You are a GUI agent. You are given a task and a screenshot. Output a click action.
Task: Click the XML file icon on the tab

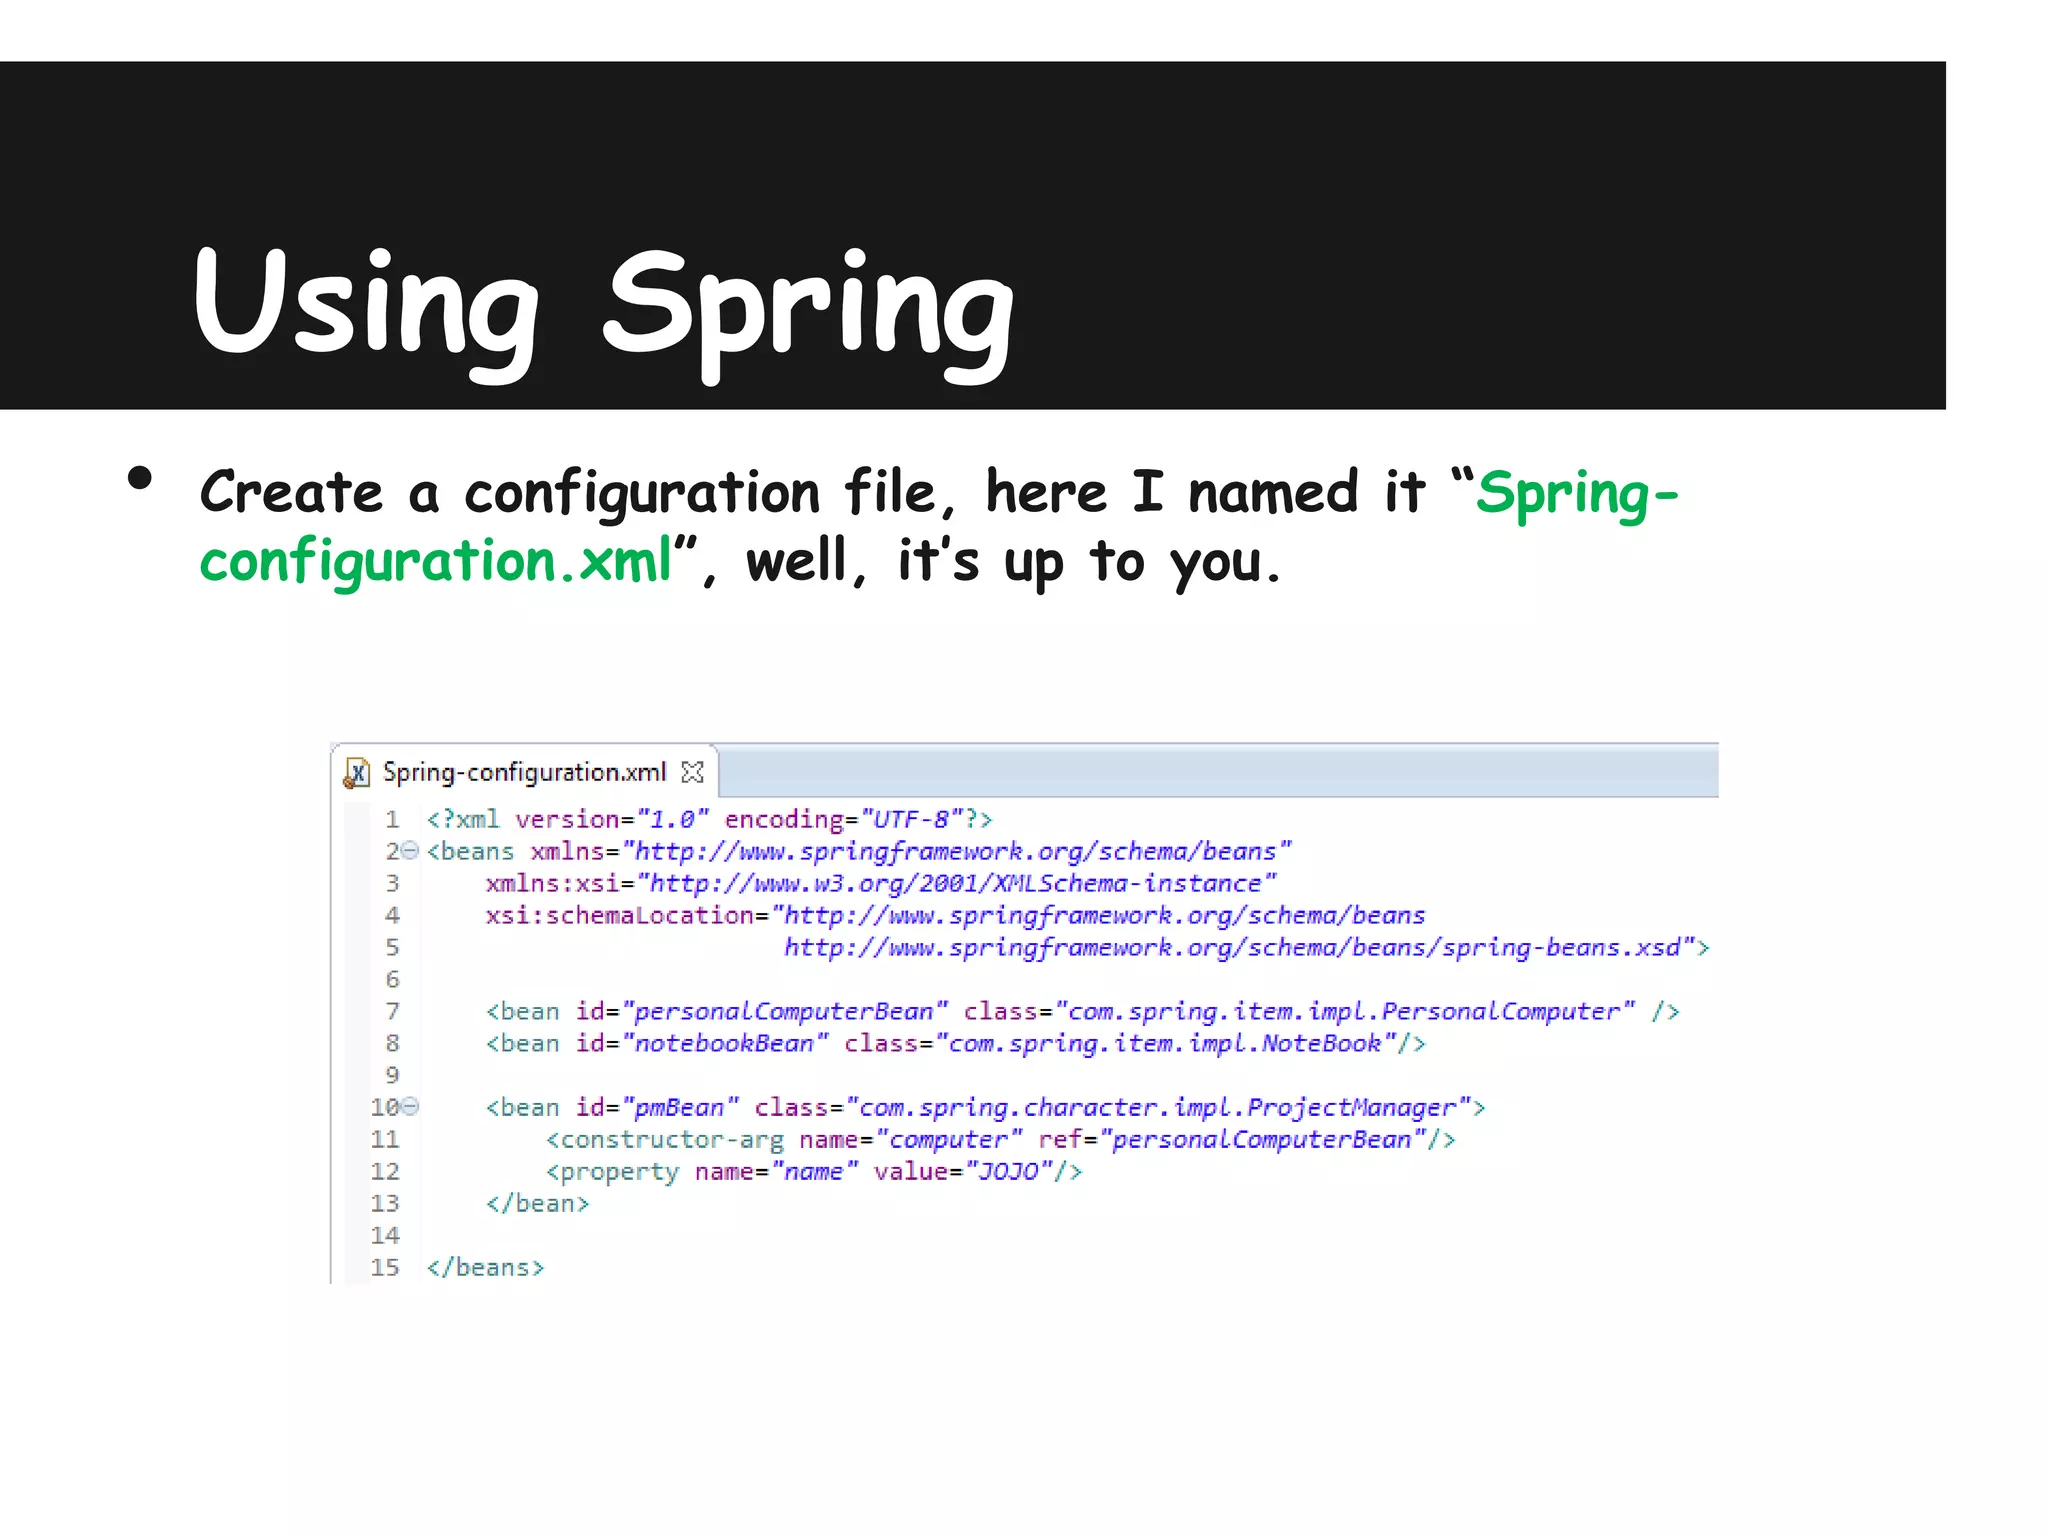356,773
